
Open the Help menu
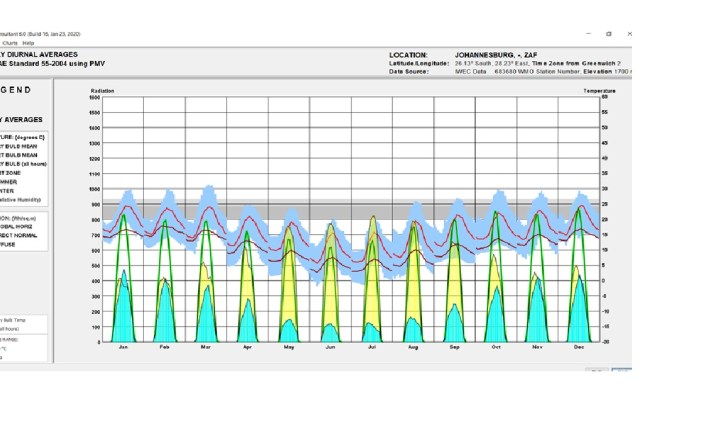tap(29, 43)
